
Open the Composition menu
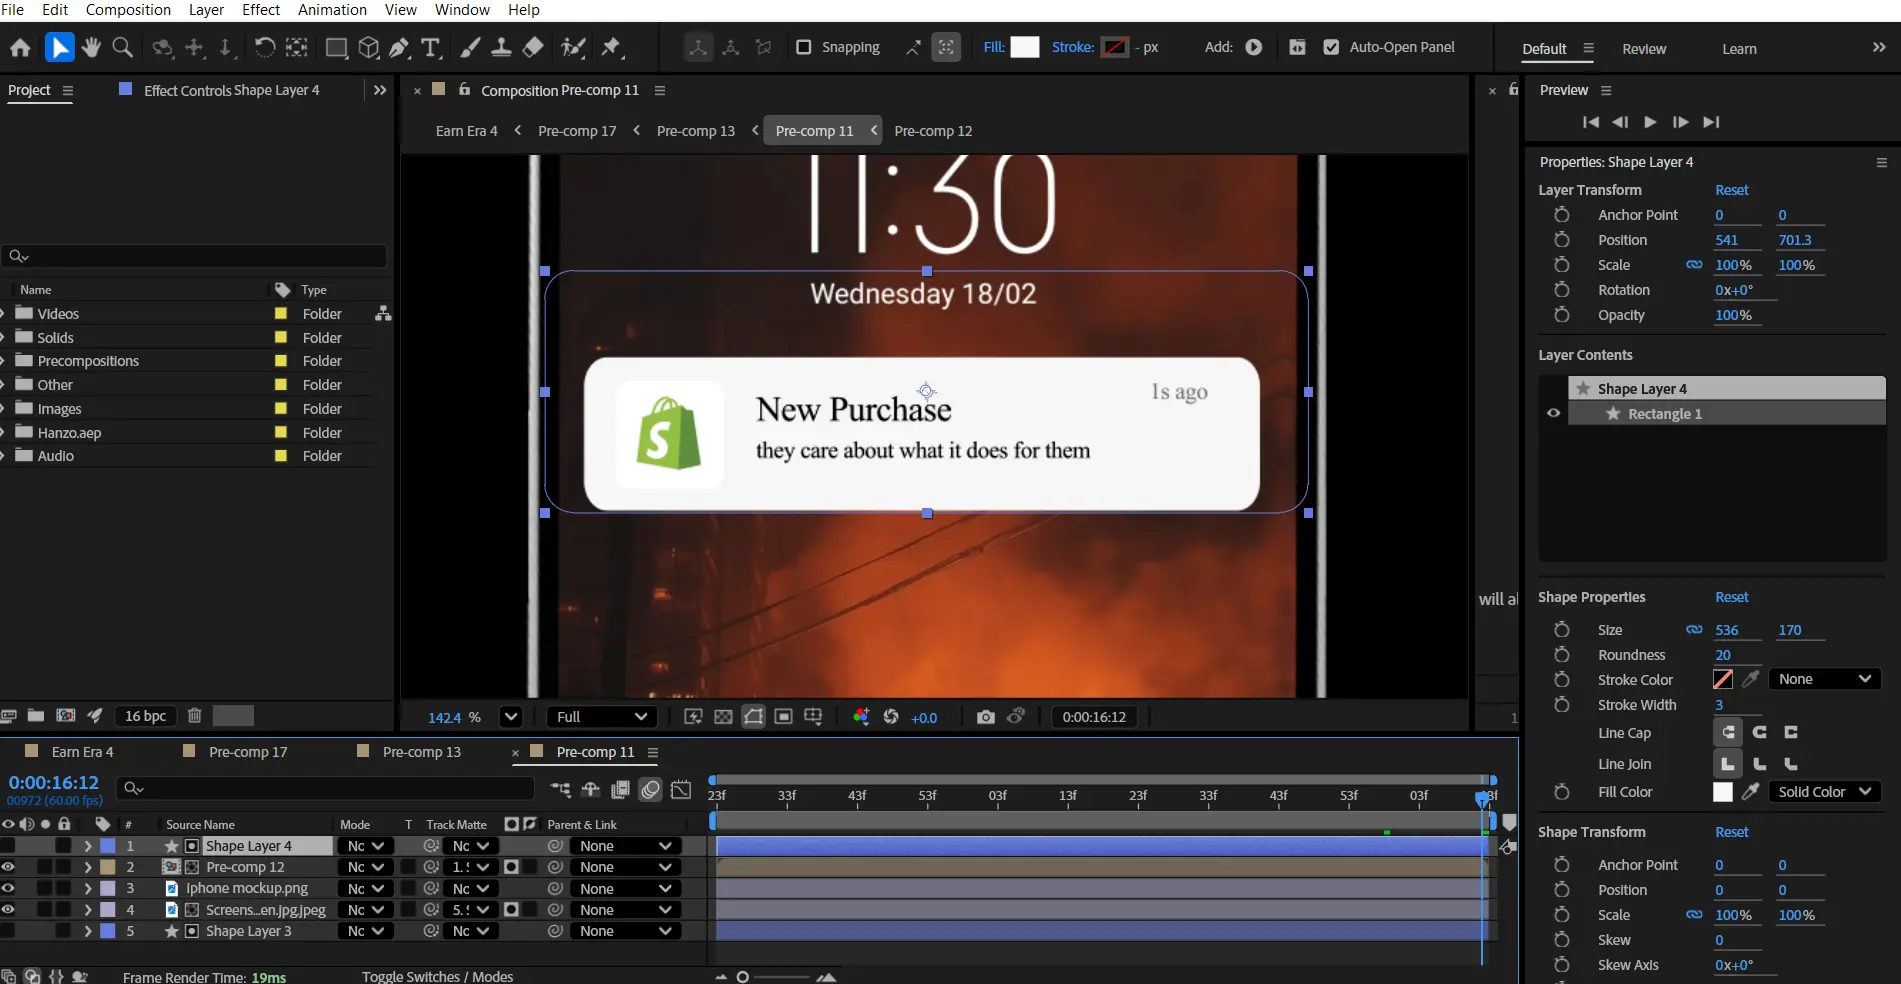click(x=128, y=10)
